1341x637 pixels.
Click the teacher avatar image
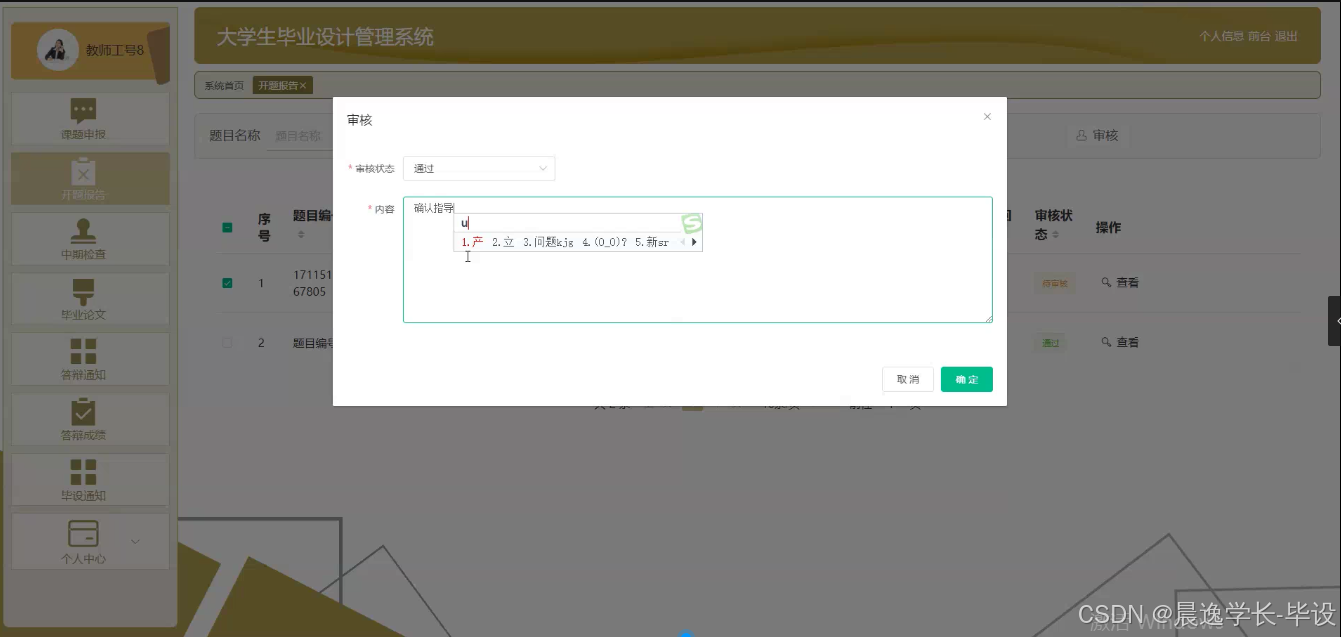click(57, 48)
